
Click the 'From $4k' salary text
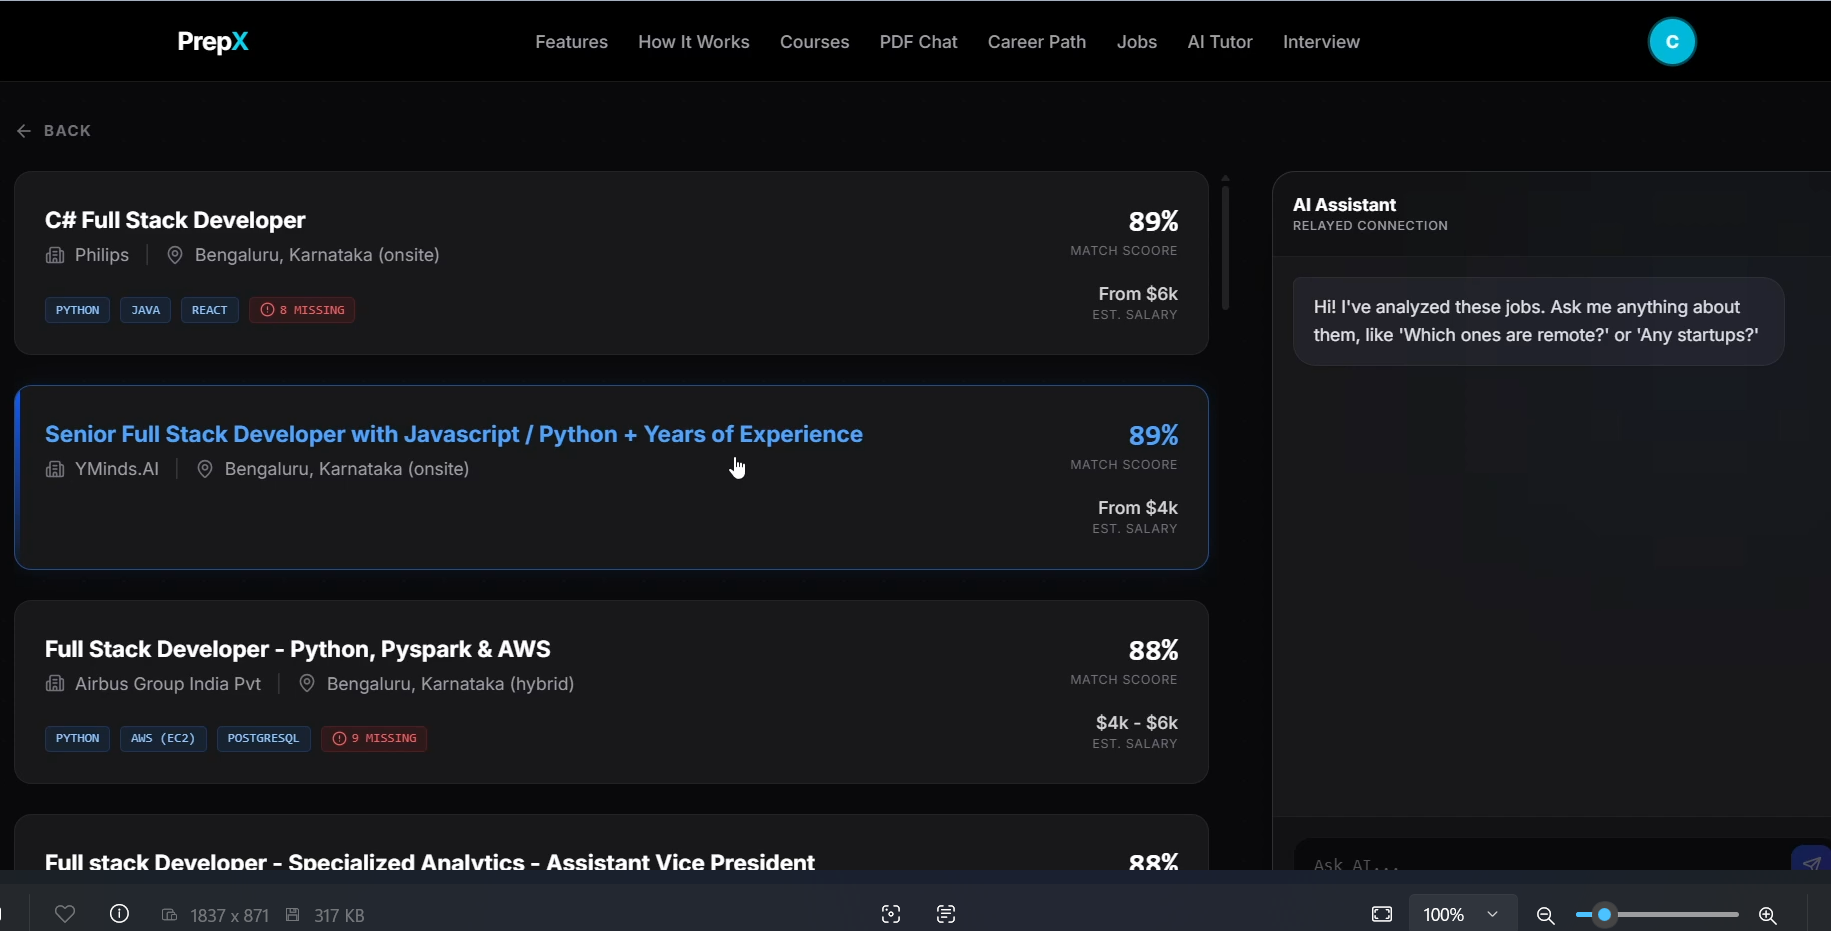1138,508
